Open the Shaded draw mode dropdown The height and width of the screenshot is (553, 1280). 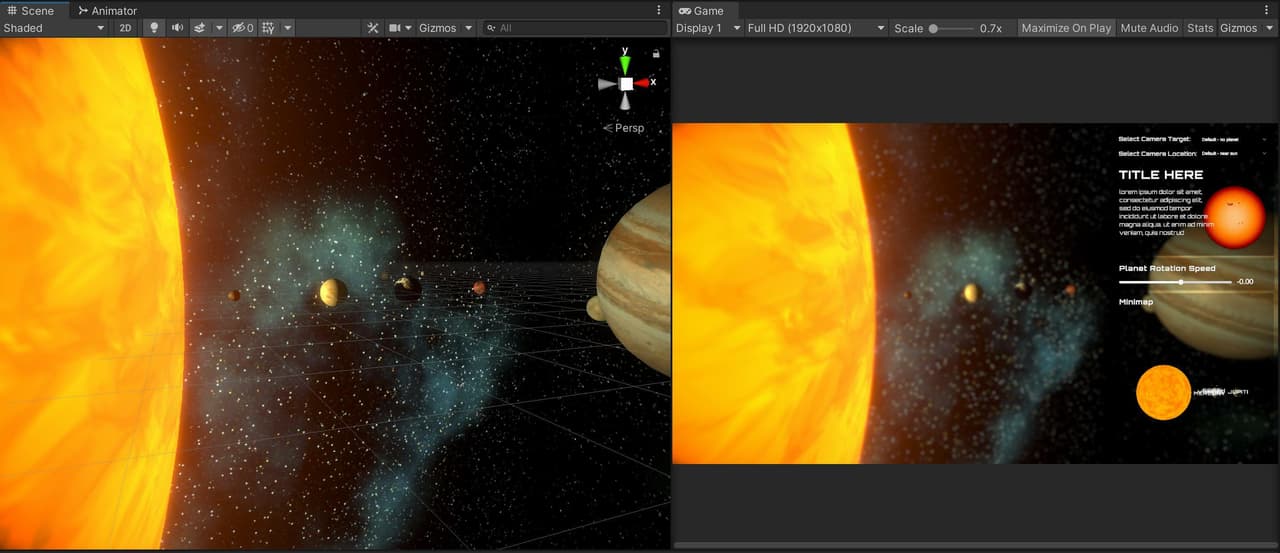coord(54,28)
